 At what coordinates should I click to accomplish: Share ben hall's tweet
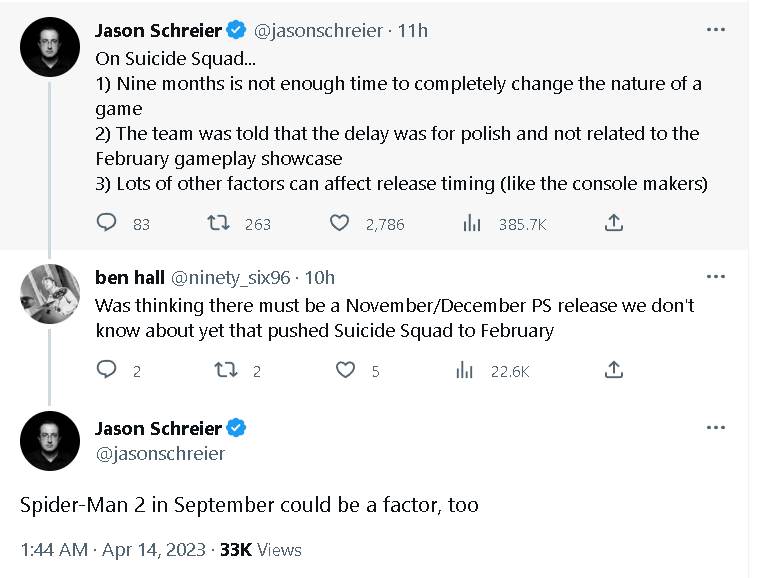pyautogui.click(x=614, y=370)
